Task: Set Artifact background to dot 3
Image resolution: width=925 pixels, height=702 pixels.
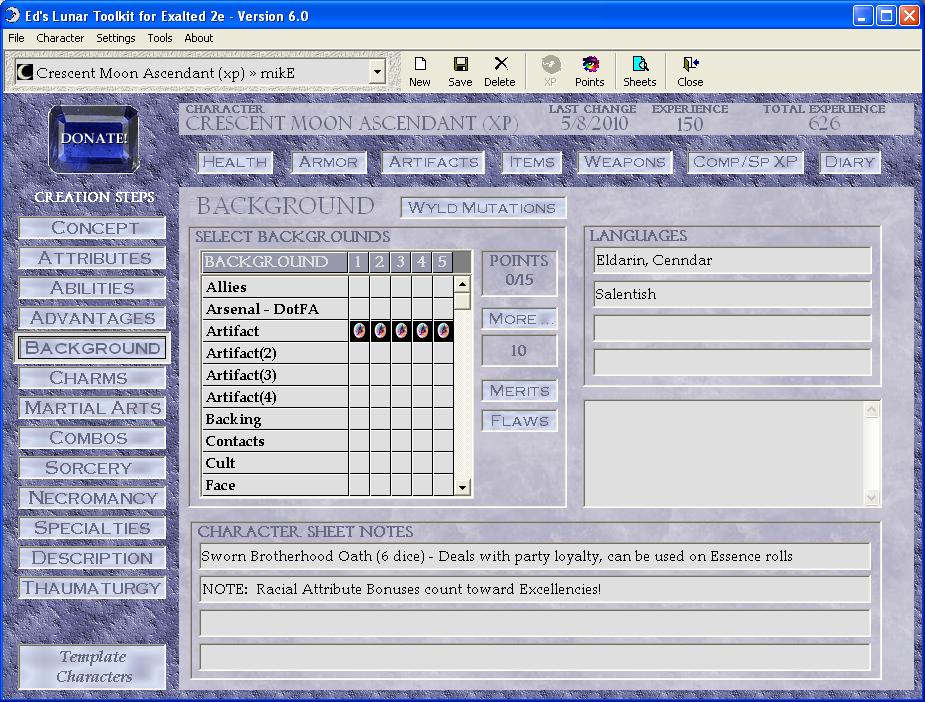Action: pyautogui.click(x=401, y=331)
